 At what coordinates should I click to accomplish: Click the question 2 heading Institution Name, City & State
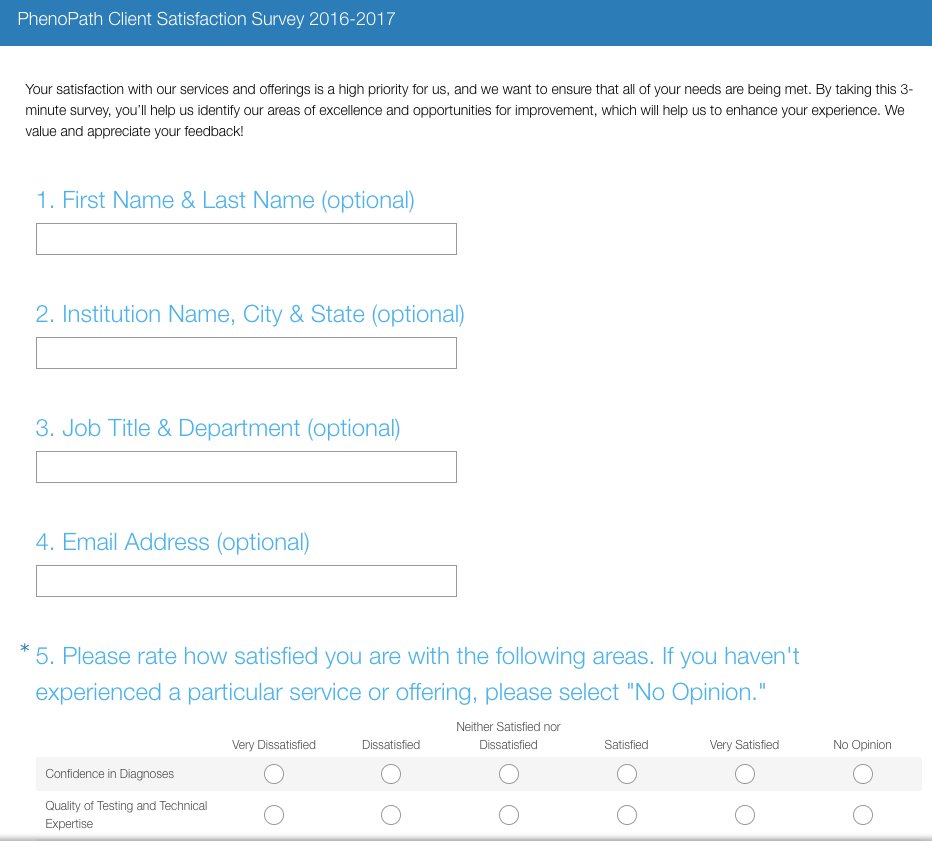[x=250, y=314]
